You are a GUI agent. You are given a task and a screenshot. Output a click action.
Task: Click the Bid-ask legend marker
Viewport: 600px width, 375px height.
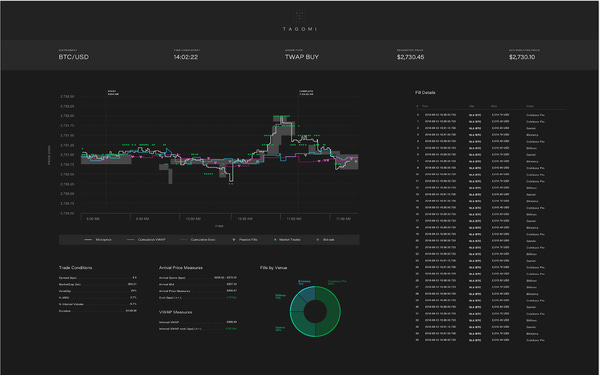click(318, 240)
